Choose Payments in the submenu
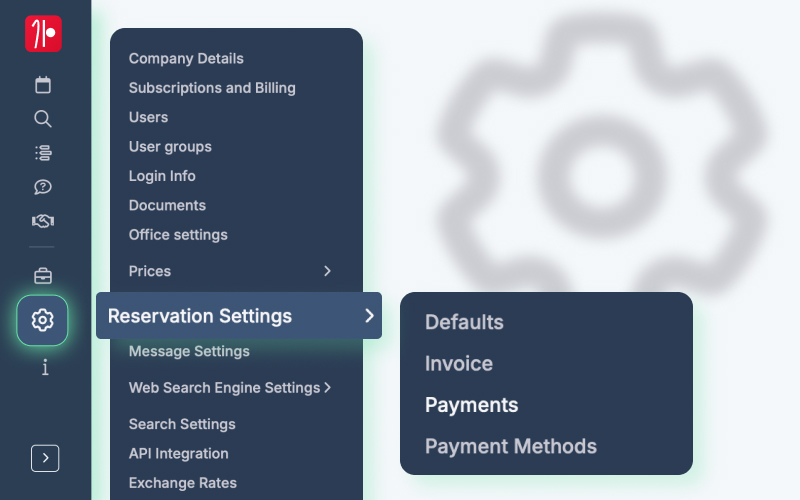The height and width of the screenshot is (500, 800). click(x=471, y=405)
